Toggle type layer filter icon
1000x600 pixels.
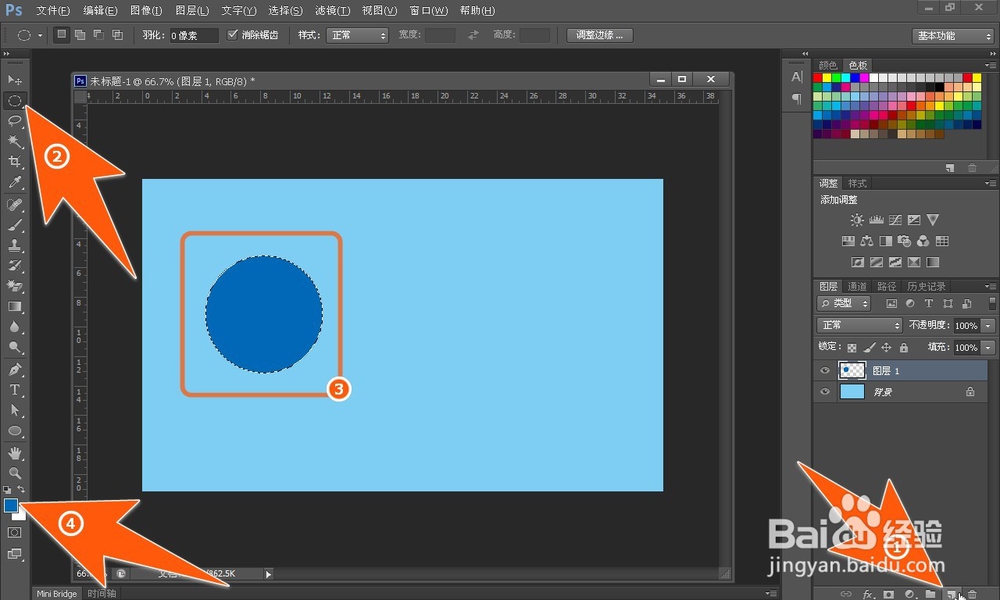(x=929, y=304)
